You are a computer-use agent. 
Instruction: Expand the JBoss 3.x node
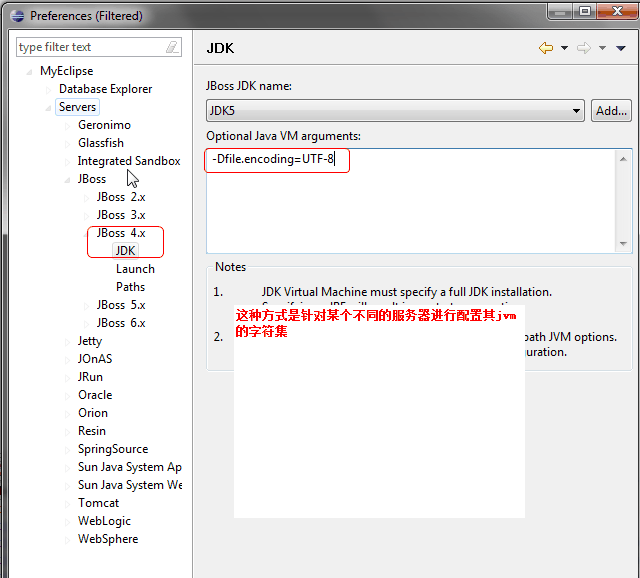click(x=86, y=216)
